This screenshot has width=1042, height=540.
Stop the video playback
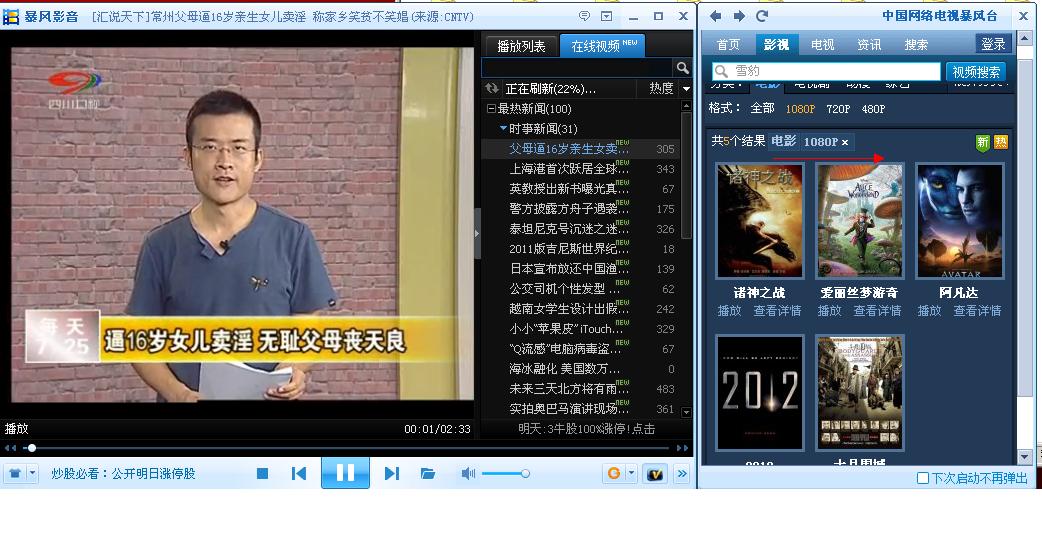262,474
